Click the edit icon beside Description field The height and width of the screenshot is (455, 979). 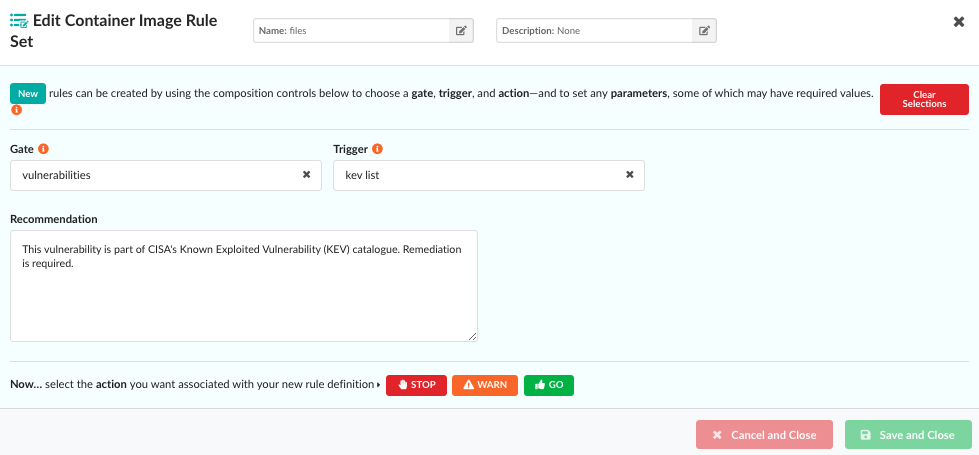704,31
